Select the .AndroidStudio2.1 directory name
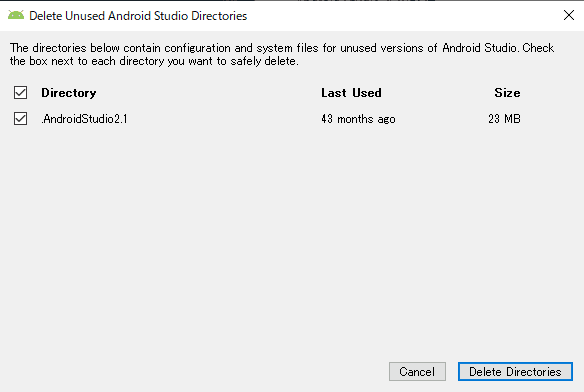 [x=84, y=119]
